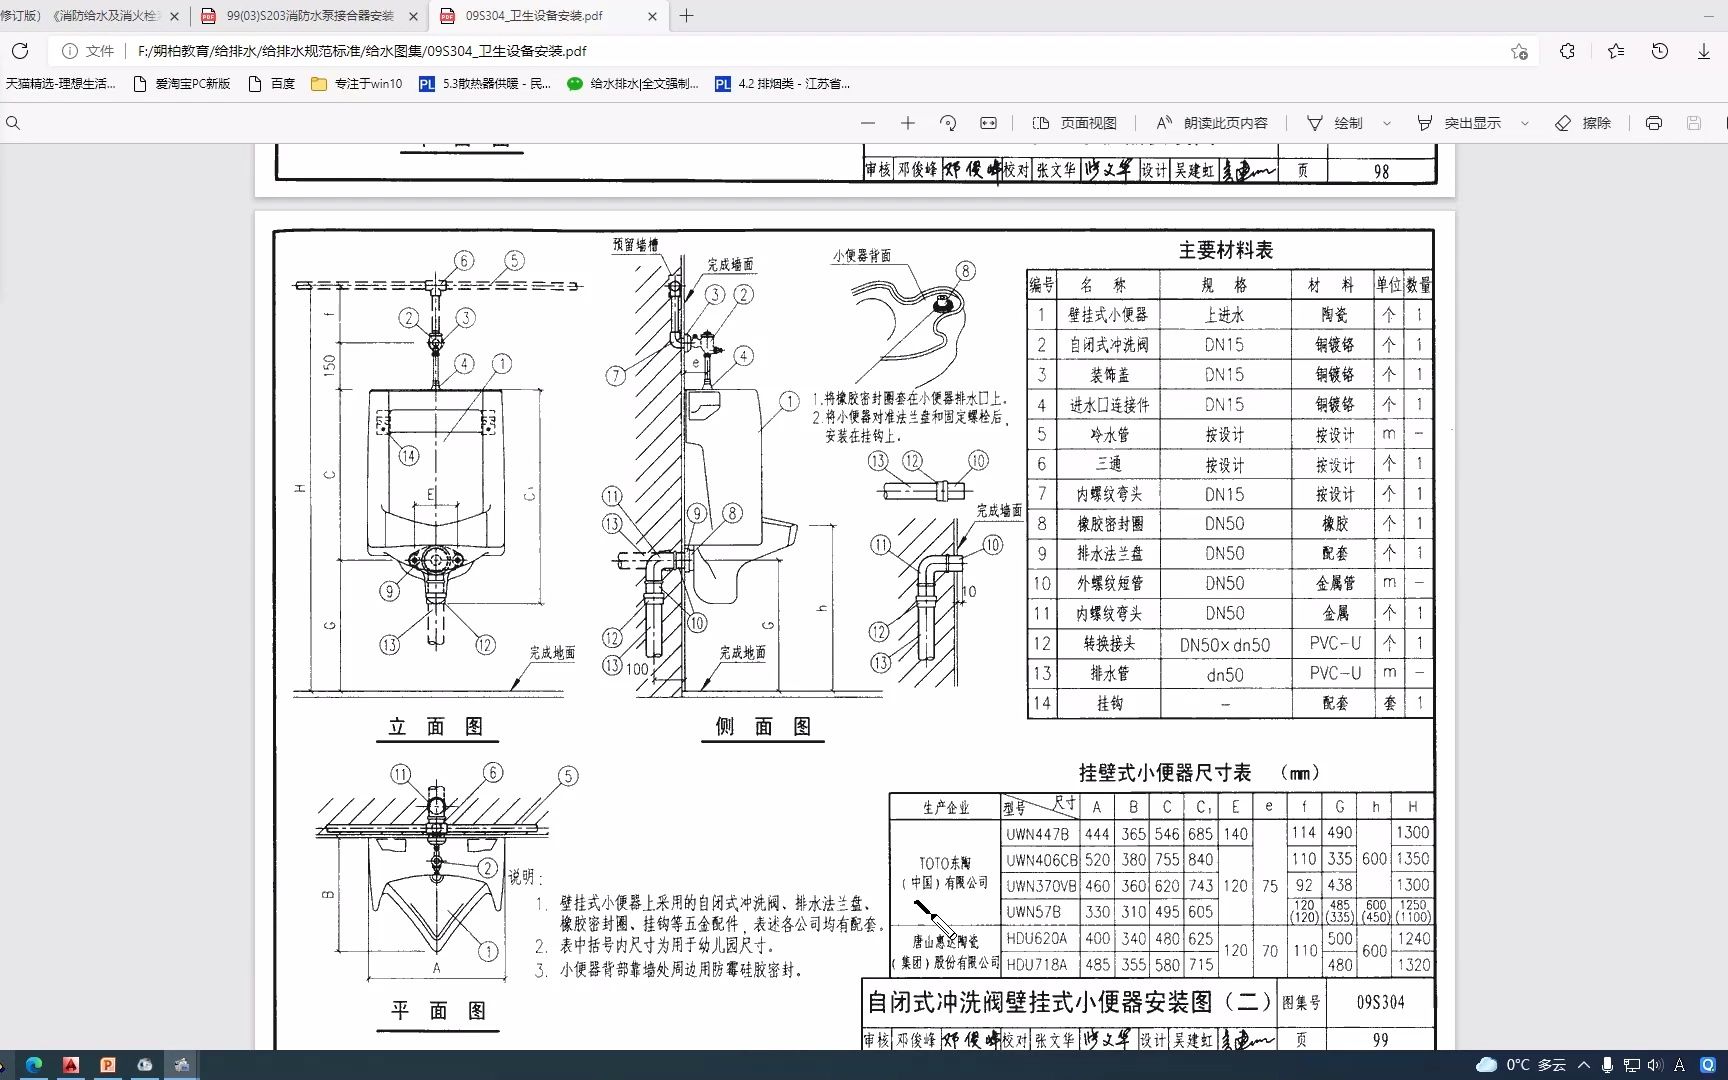Toggle fit to width icon
Image resolution: width=1728 pixels, height=1080 pixels.
pyautogui.click(x=989, y=123)
